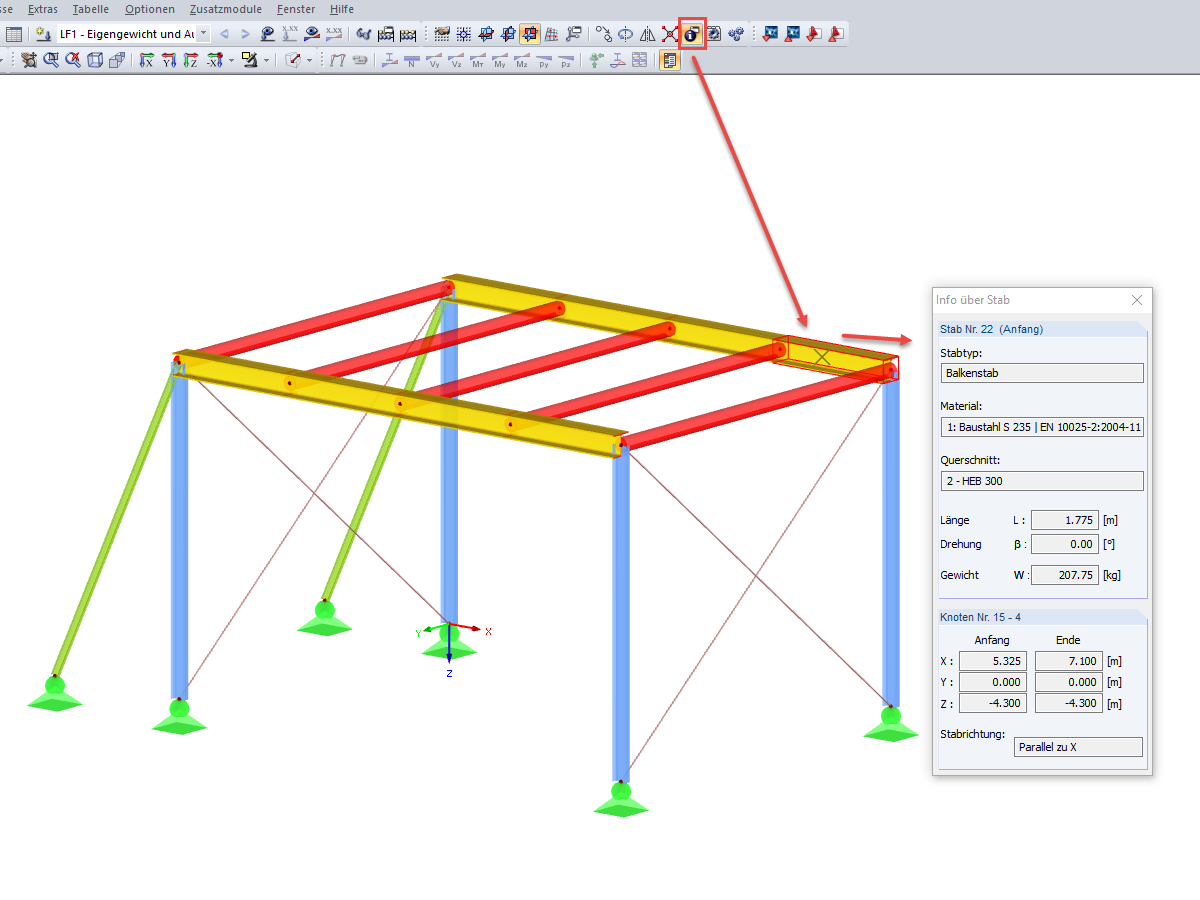Viewport: 1200px width, 900px height.
Task: Click the move/copy objects icon
Action: (x=603, y=35)
